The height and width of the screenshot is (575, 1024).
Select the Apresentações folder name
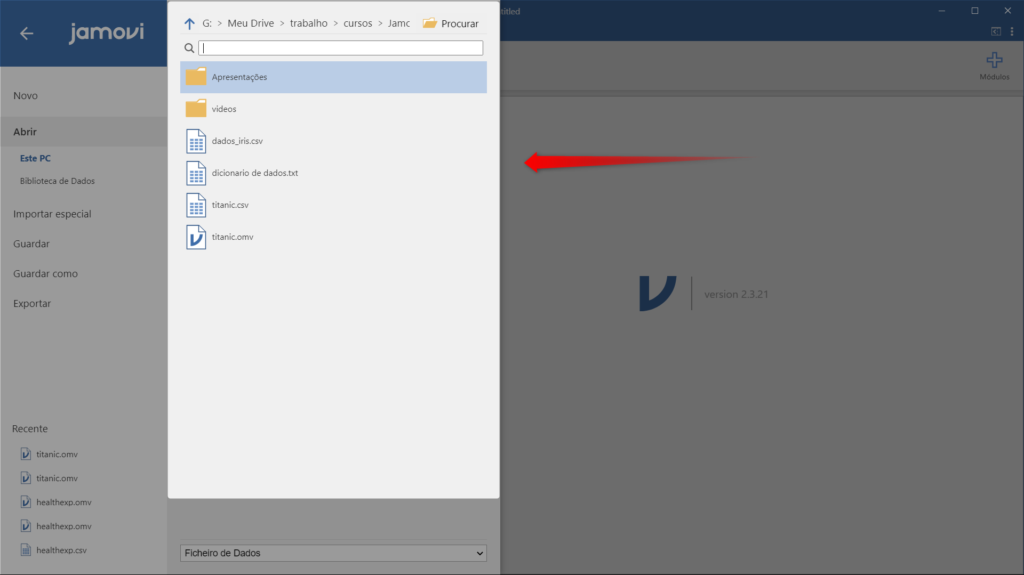(239, 77)
